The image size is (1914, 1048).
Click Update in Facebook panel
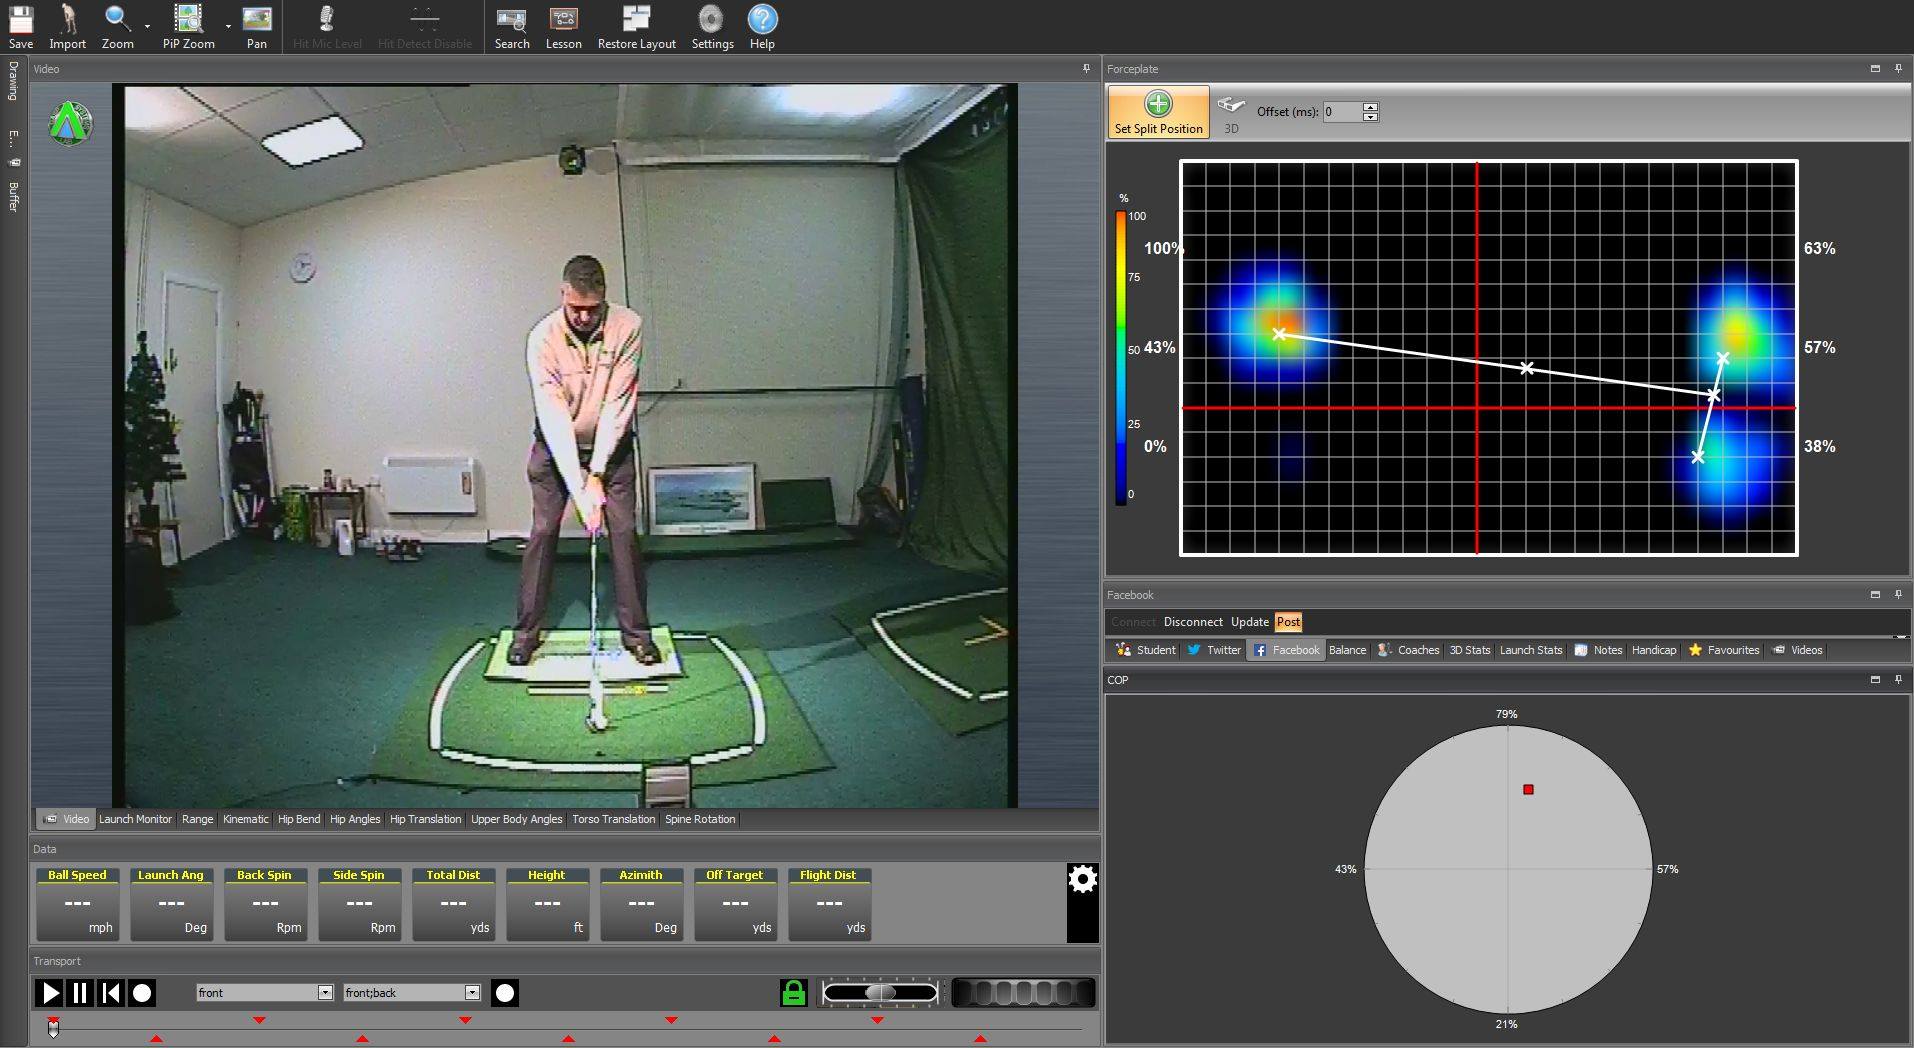point(1249,622)
